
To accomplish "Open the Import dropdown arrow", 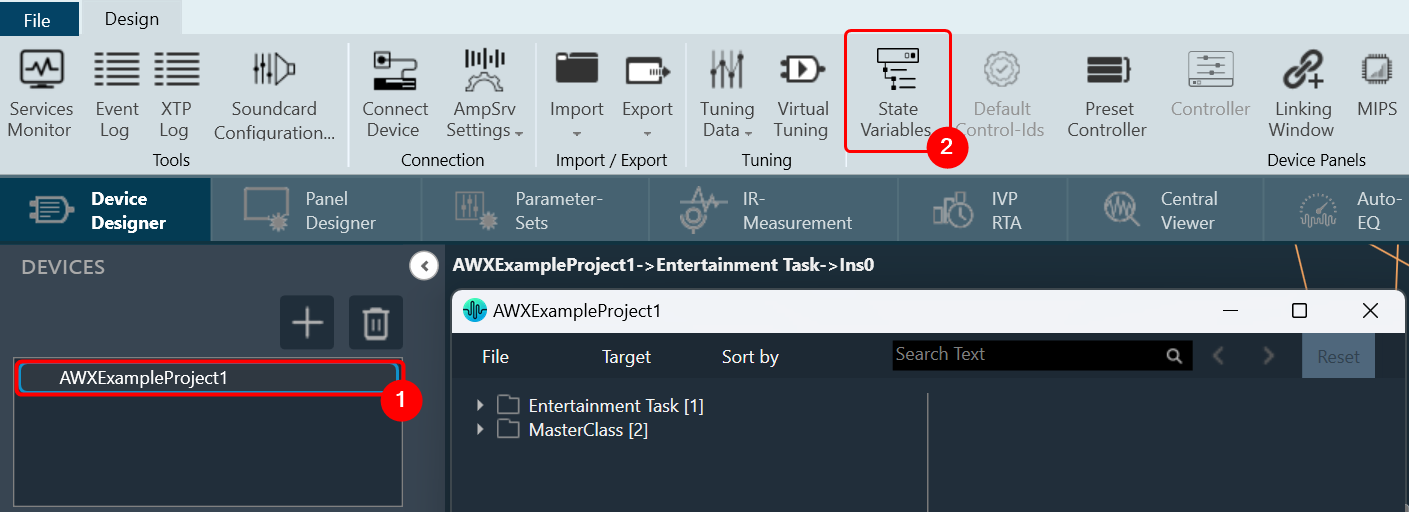I will pyautogui.click(x=577, y=133).
